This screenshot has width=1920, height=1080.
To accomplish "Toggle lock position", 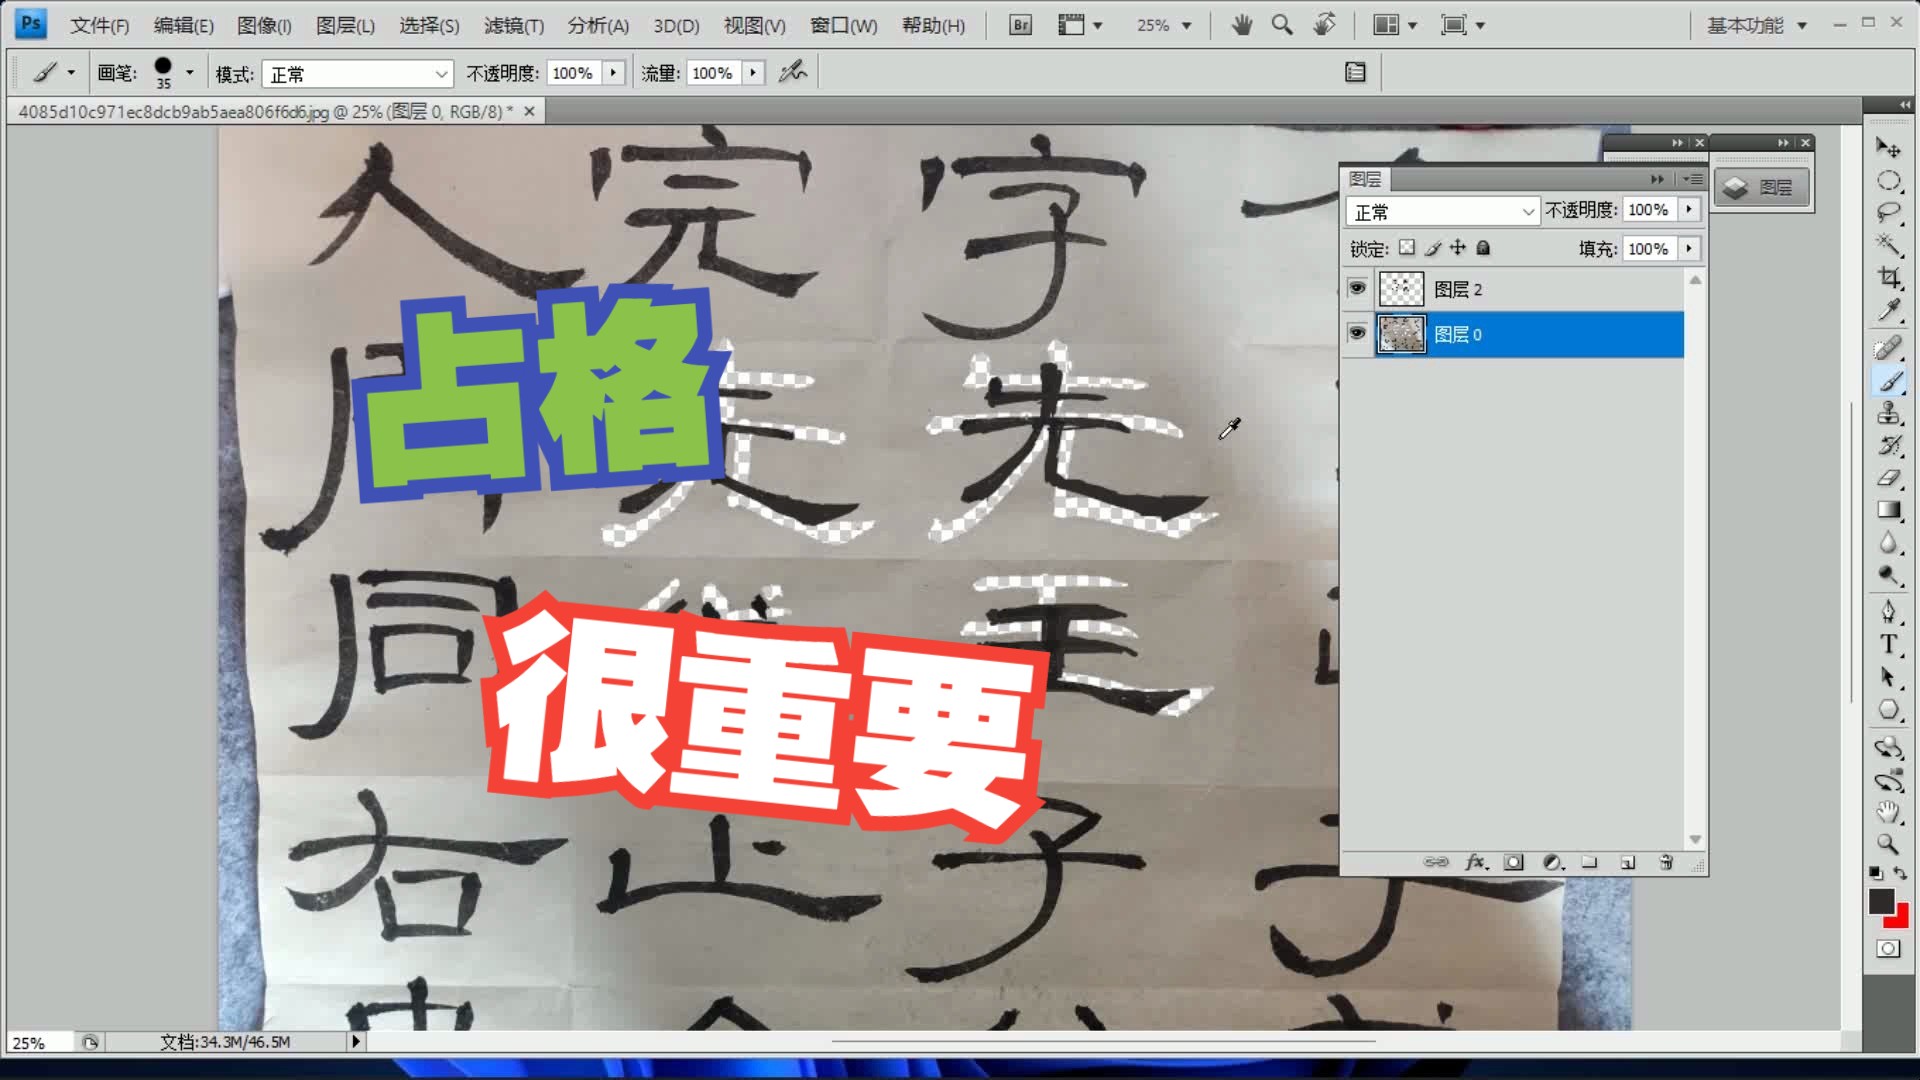I will 1458,247.
